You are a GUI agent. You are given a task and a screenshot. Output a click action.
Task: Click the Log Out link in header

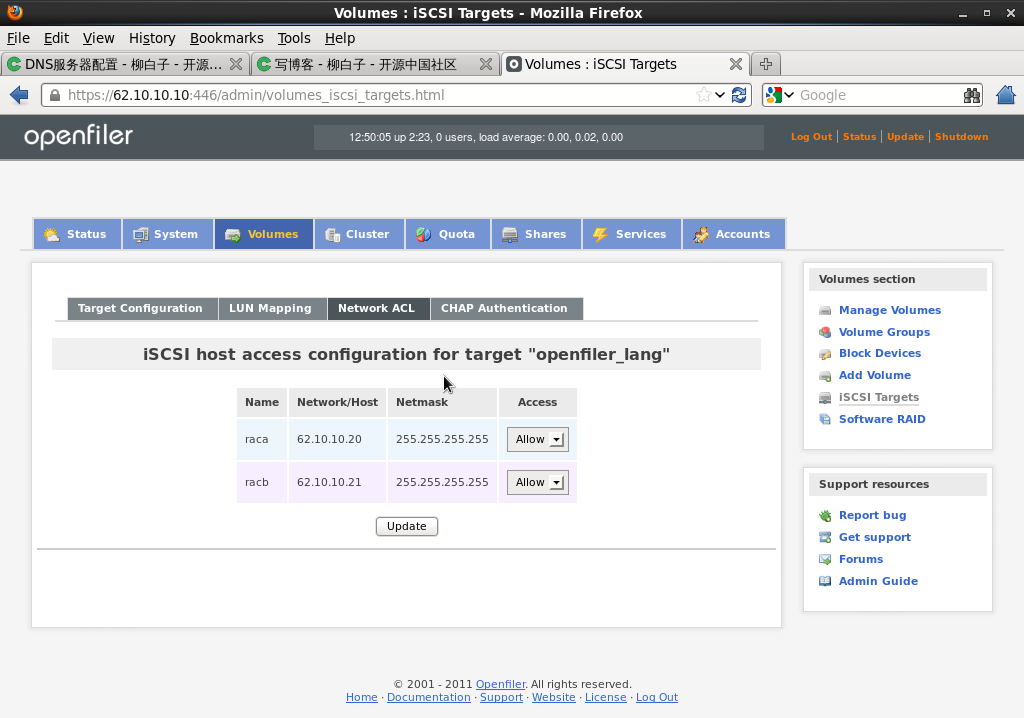pyautogui.click(x=811, y=137)
